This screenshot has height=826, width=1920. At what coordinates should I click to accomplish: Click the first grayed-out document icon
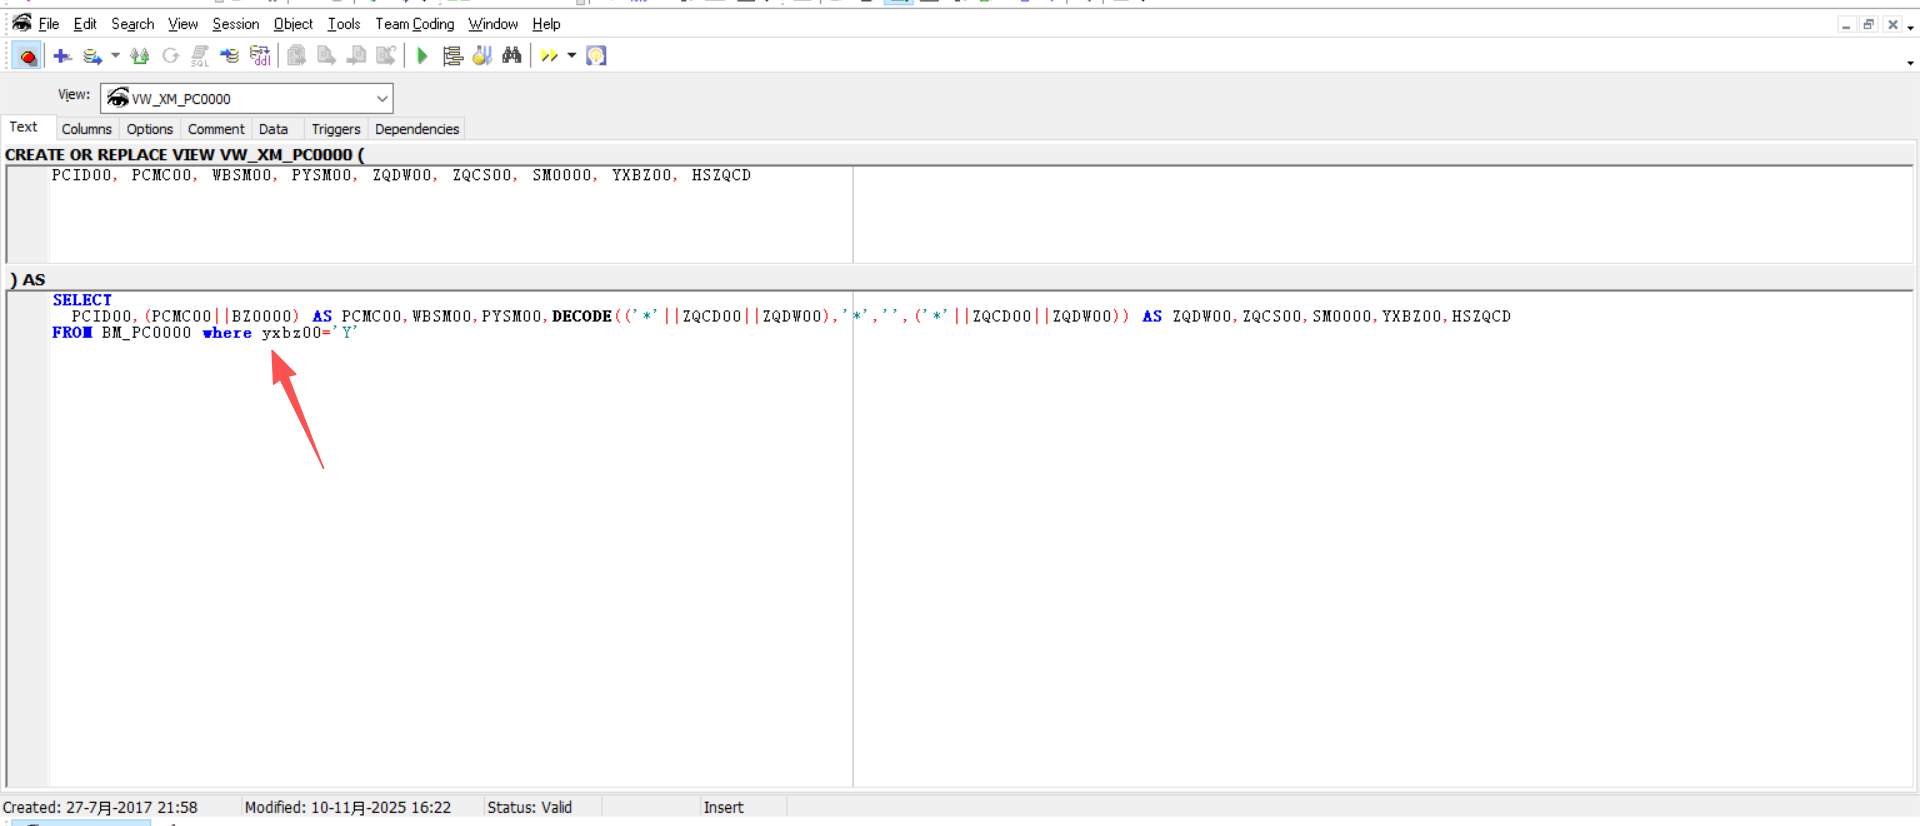(x=296, y=56)
